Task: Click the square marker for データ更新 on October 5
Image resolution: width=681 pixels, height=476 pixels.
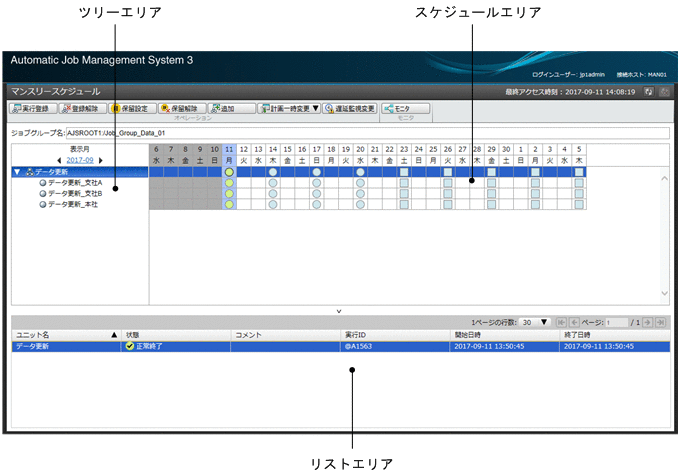Action: click(x=579, y=172)
